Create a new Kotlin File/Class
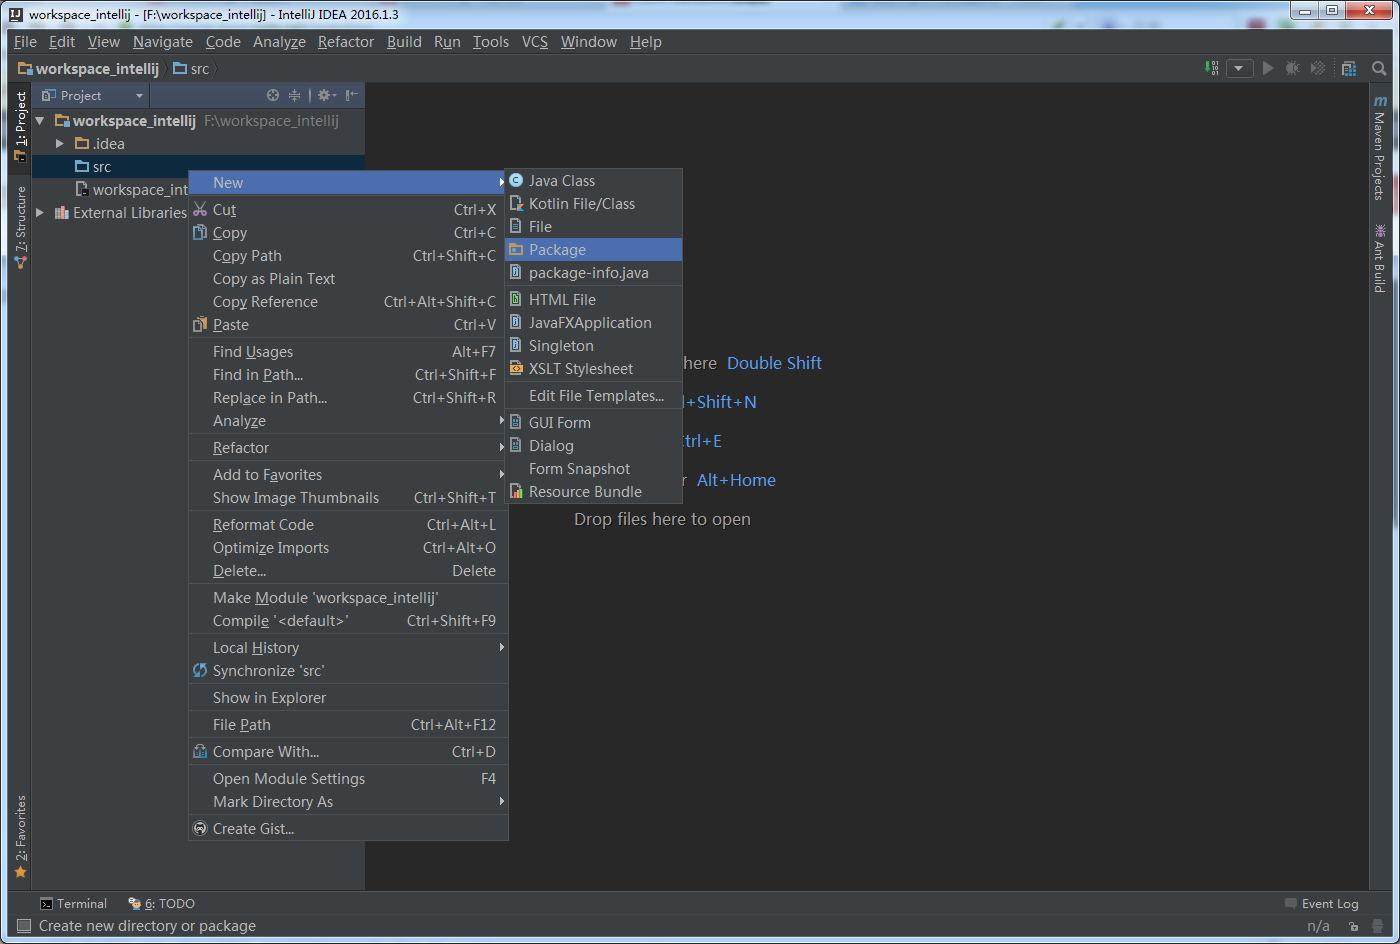The width and height of the screenshot is (1400, 944). tap(594, 204)
